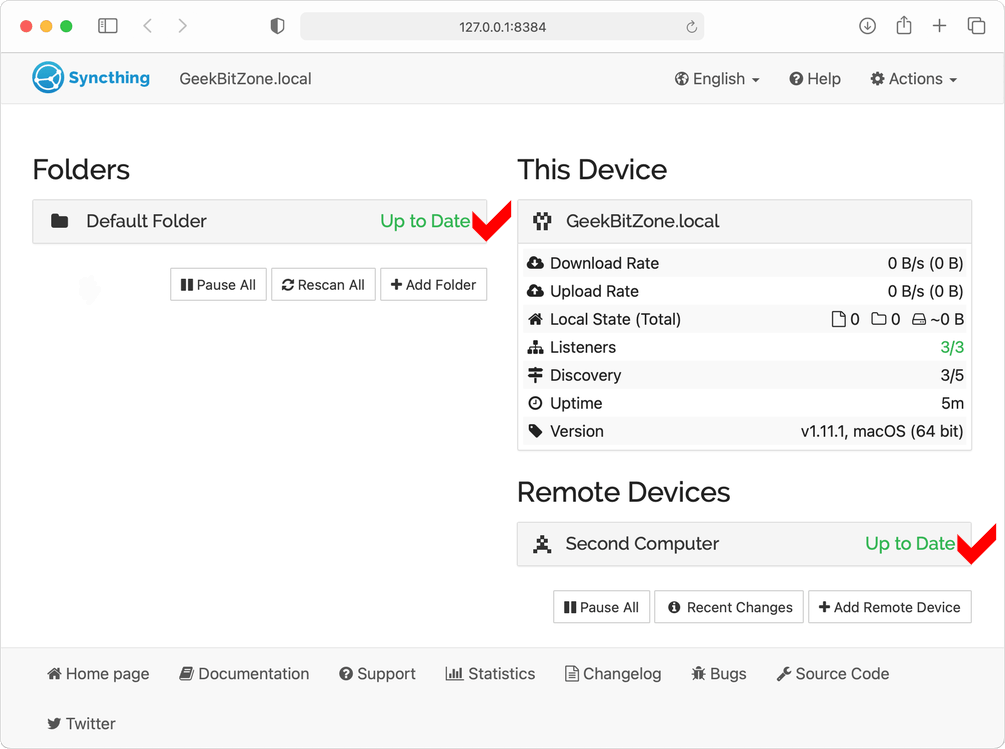
Task: Open the Home page footer link
Action: coord(98,674)
